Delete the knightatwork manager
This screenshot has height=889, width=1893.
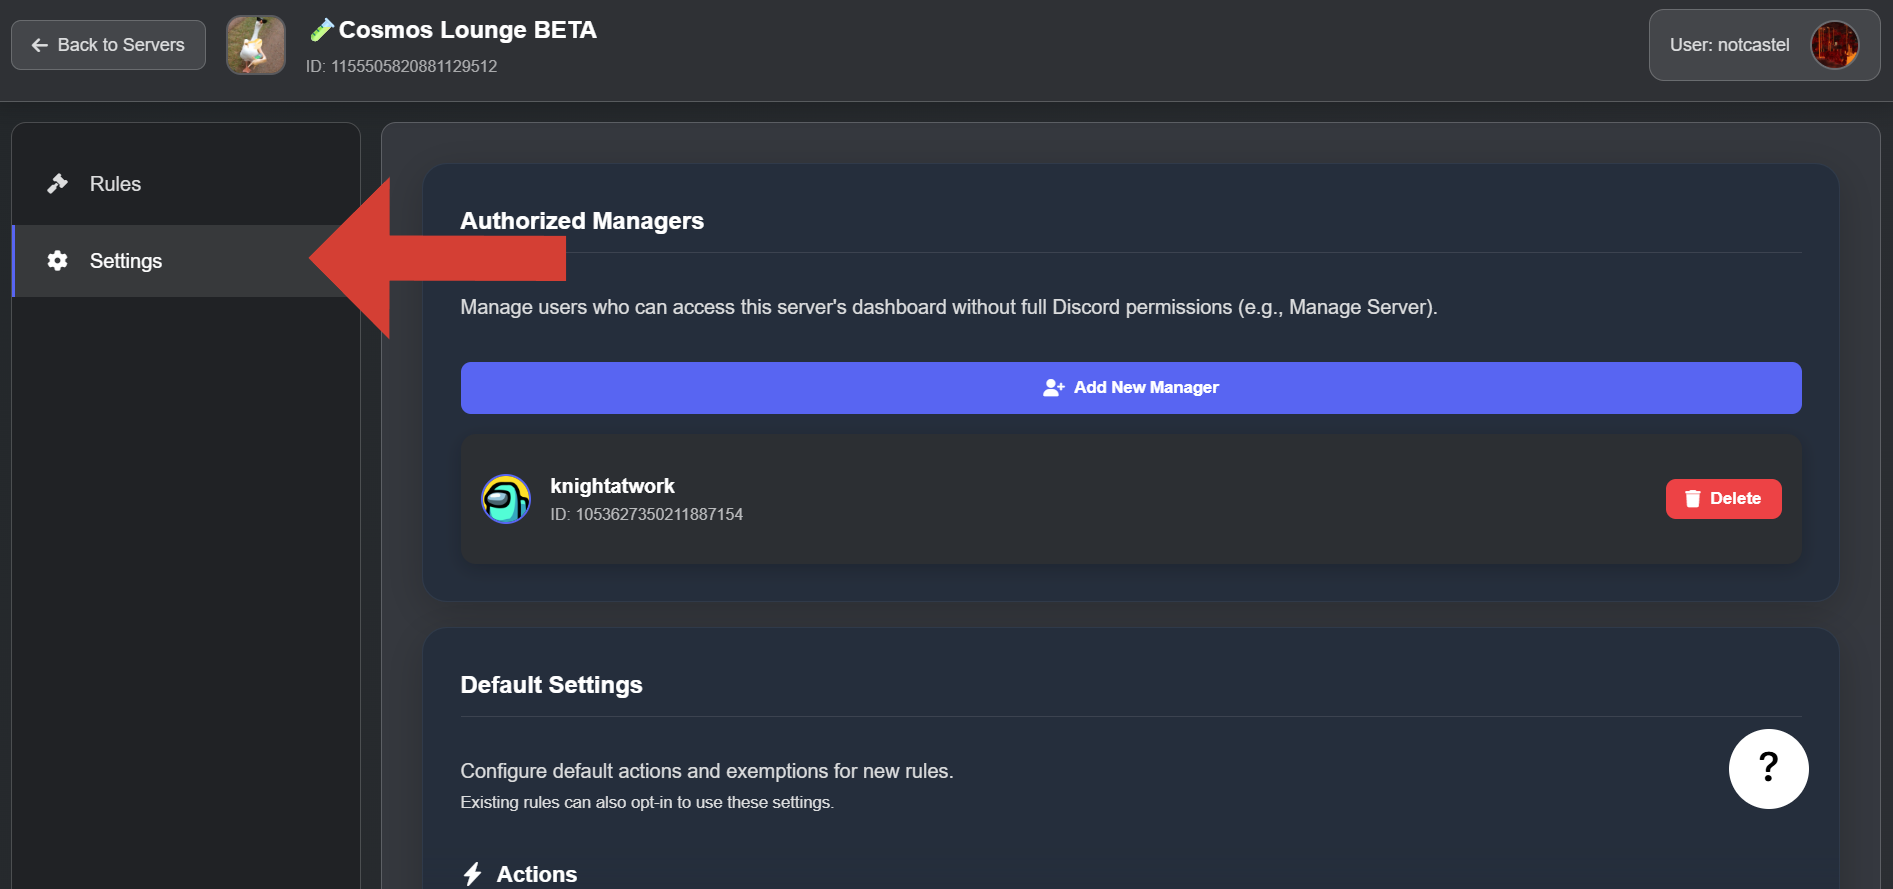(1722, 499)
